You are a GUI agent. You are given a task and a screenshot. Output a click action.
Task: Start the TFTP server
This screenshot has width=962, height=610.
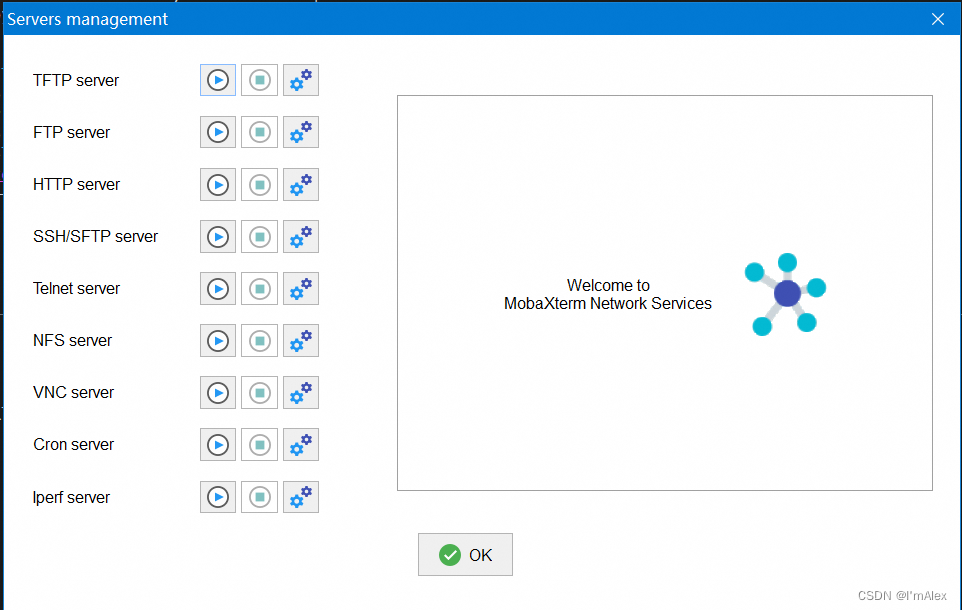218,80
